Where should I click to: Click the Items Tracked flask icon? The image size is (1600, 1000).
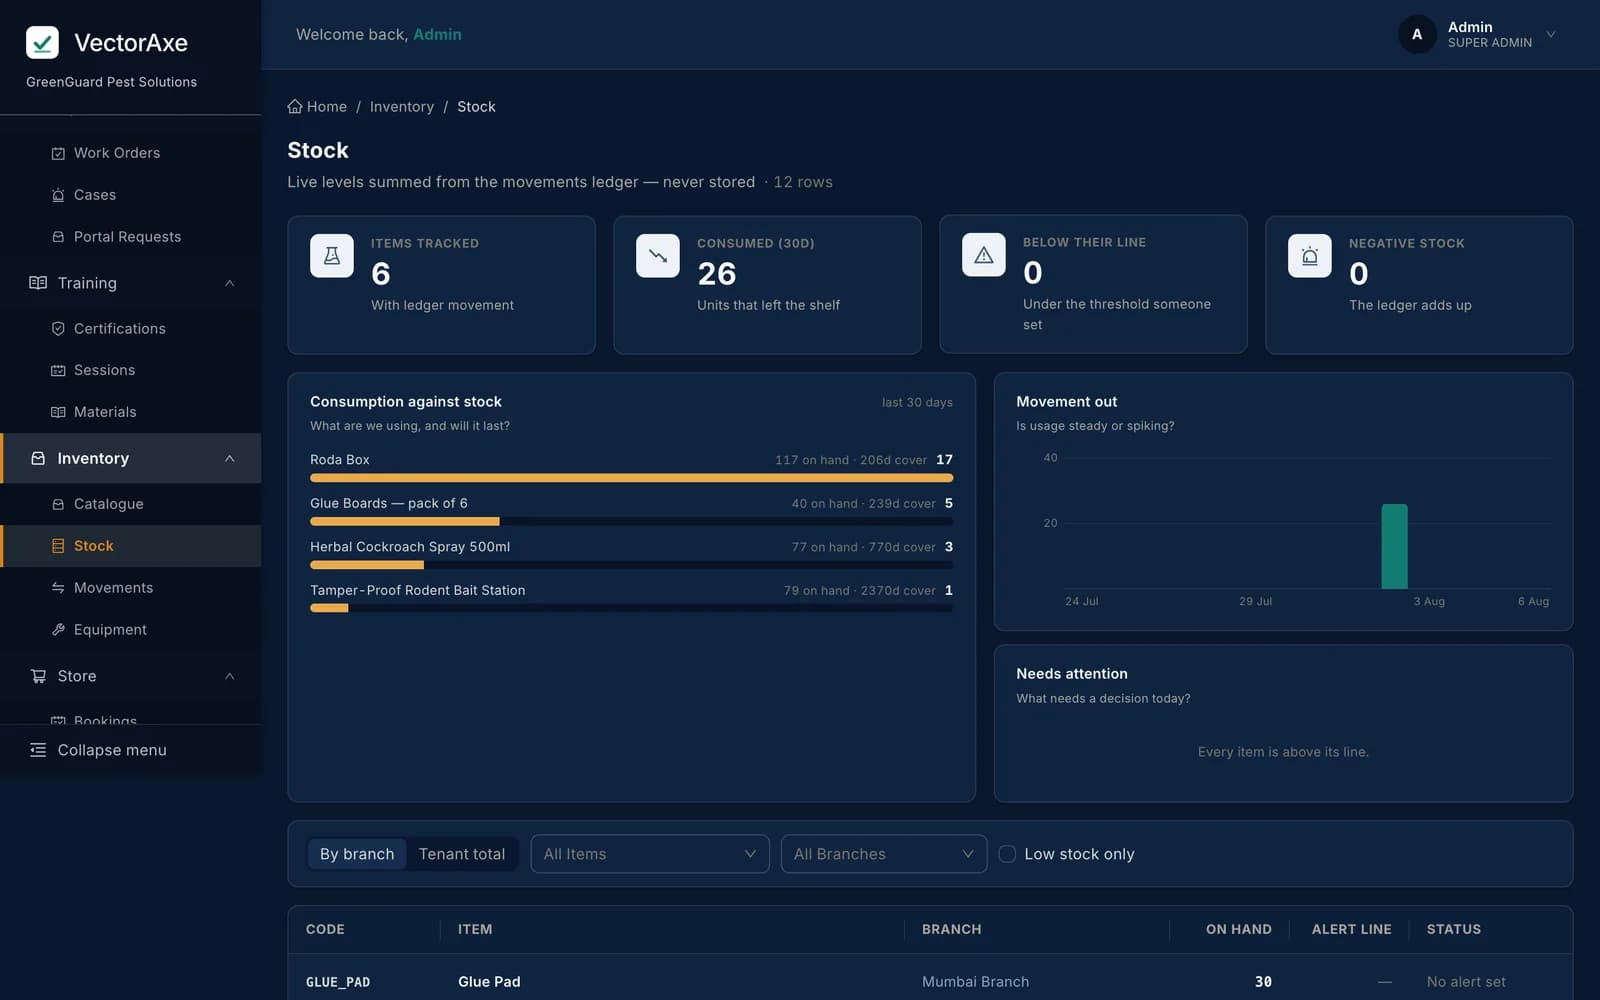tap(332, 256)
